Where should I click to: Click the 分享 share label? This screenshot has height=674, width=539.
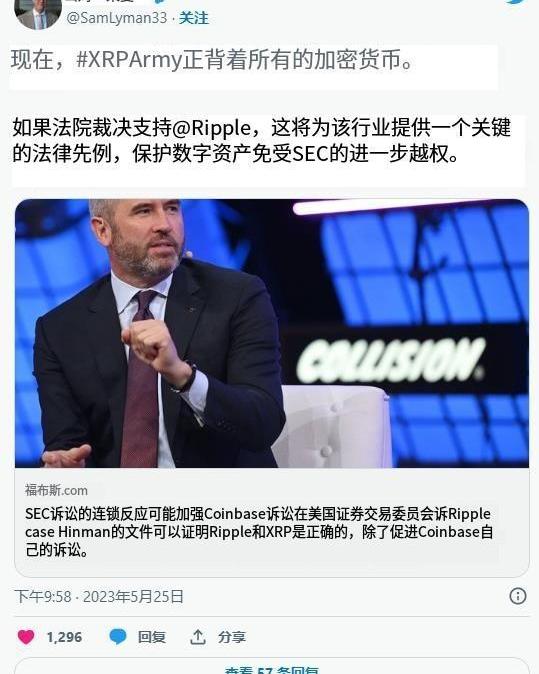pos(232,637)
